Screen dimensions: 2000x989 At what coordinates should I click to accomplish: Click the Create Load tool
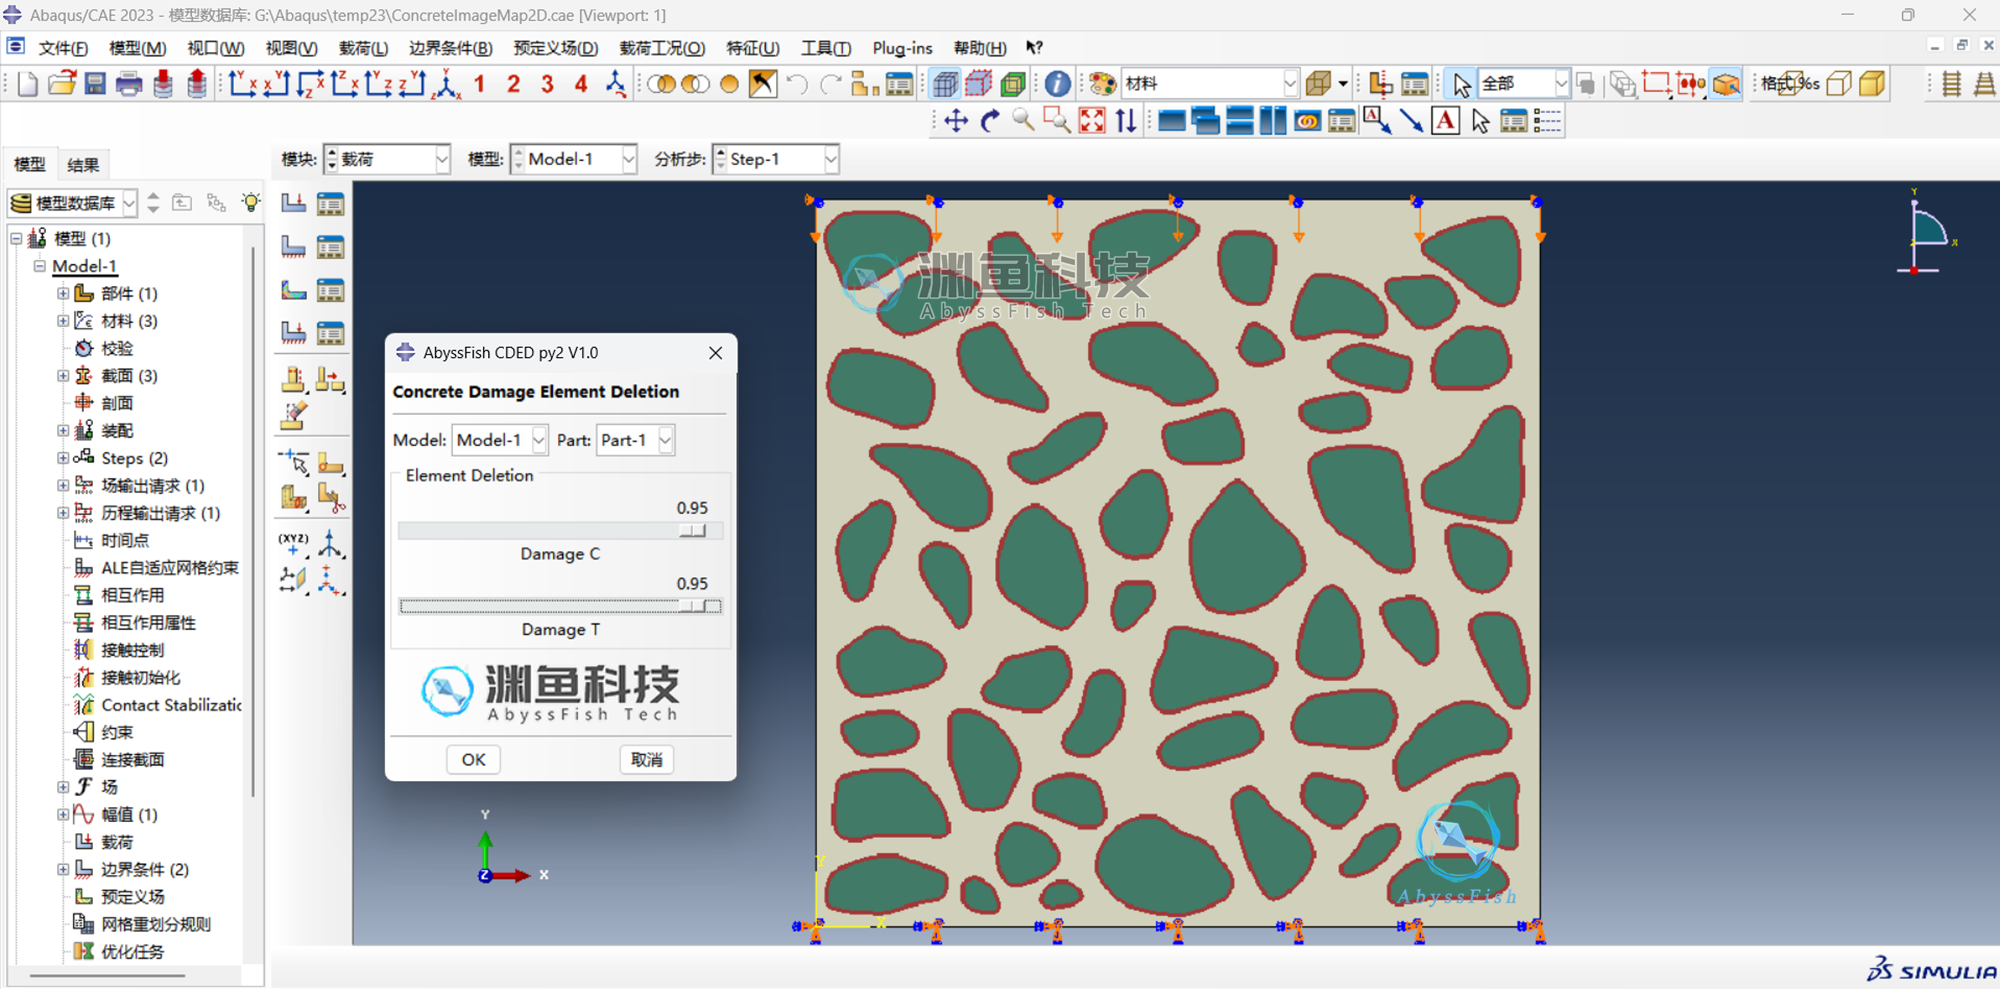point(294,204)
